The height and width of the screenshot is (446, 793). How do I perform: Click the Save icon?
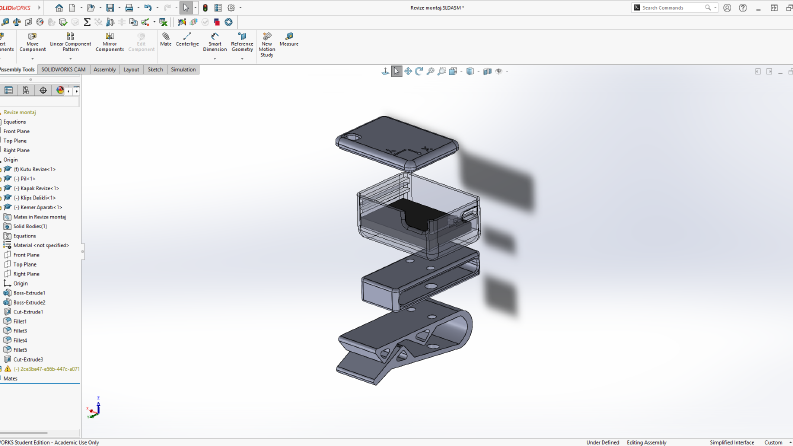[x=110, y=8]
